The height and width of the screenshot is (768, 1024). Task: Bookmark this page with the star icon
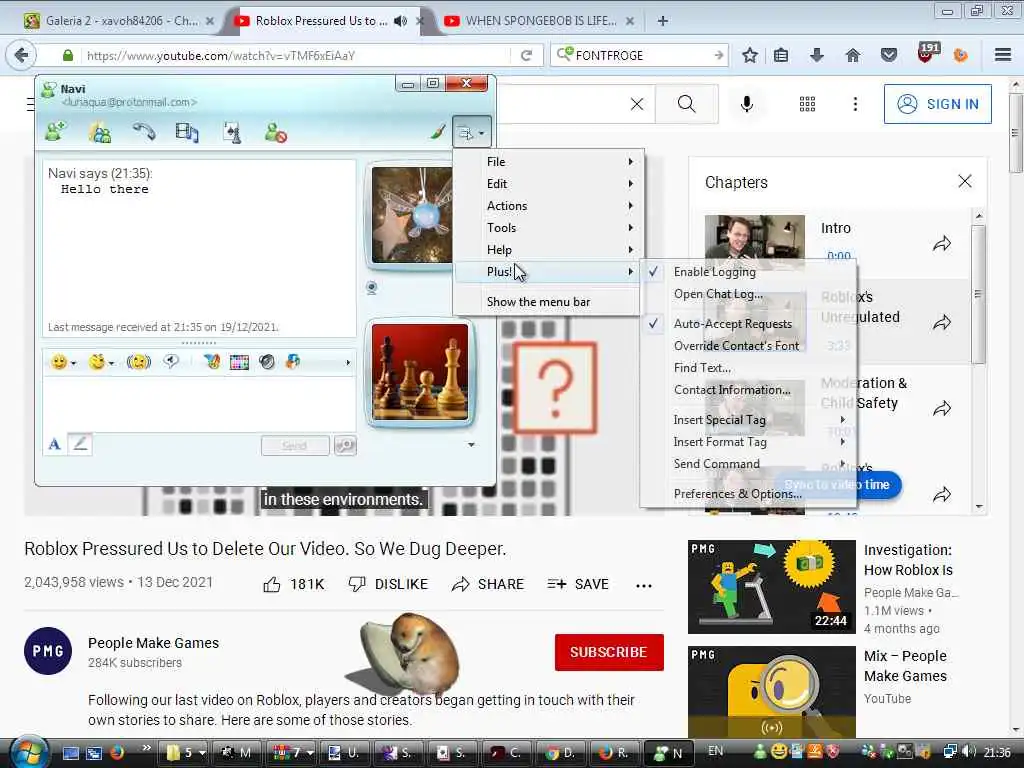click(750, 56)
